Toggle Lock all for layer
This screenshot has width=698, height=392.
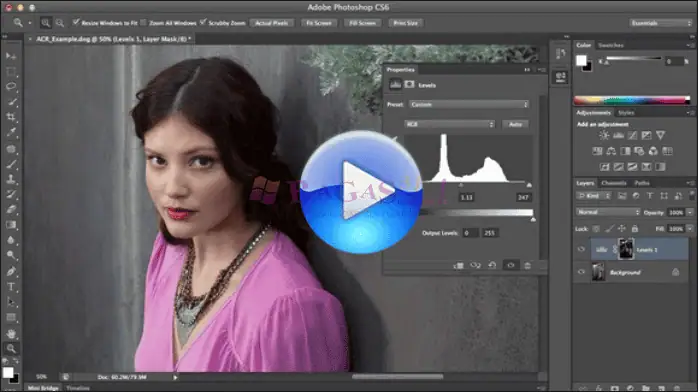coord(635,229)
